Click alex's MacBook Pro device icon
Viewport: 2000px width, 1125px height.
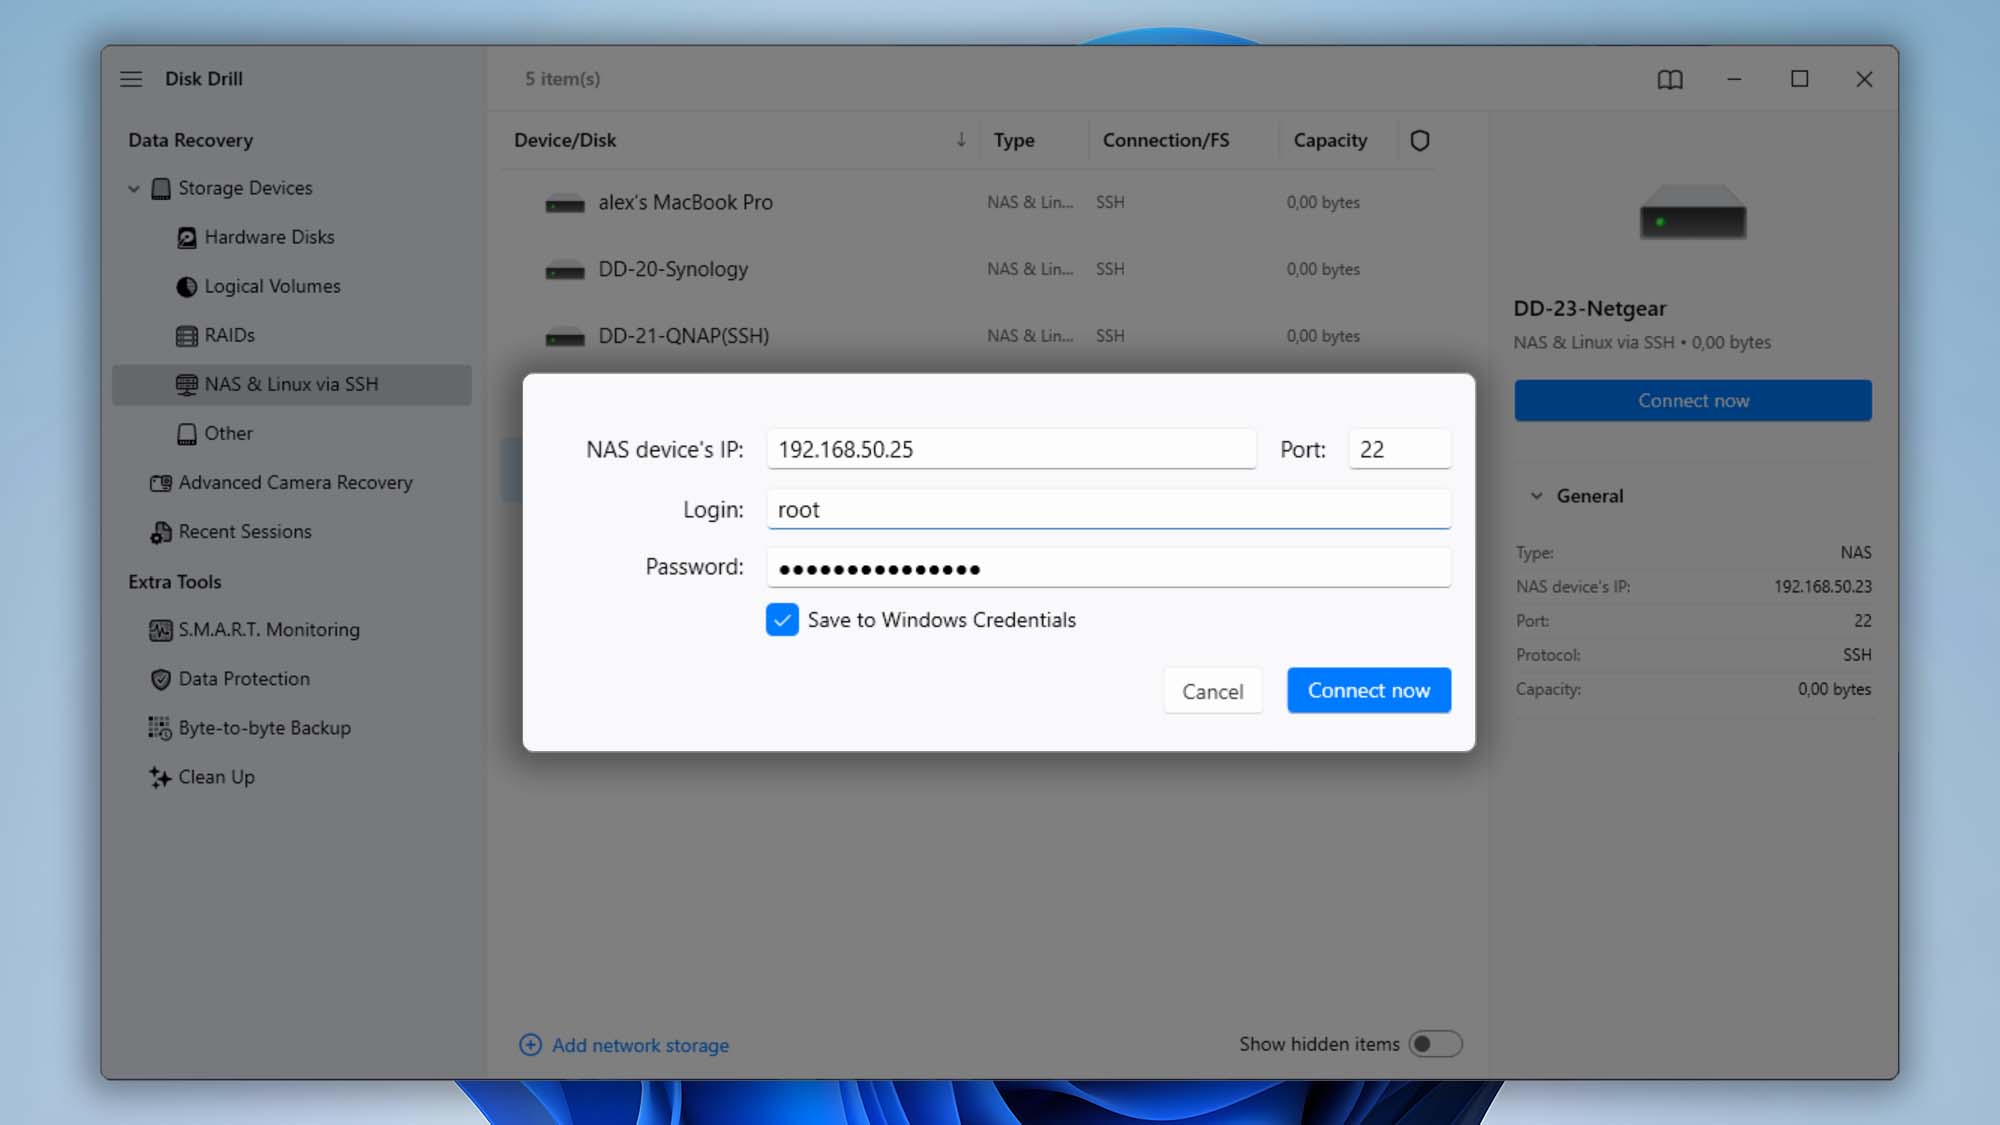(565, 204)
